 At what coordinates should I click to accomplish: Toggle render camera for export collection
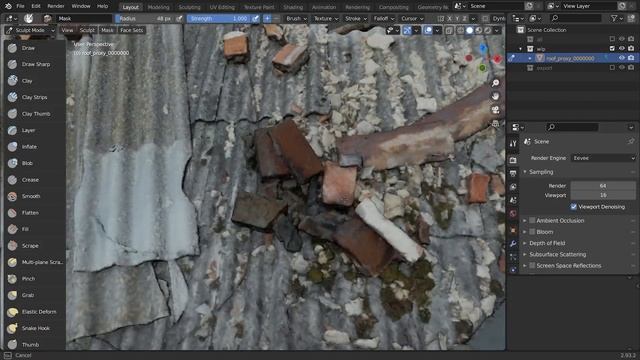pyautogui.click(x=631, y=68)
